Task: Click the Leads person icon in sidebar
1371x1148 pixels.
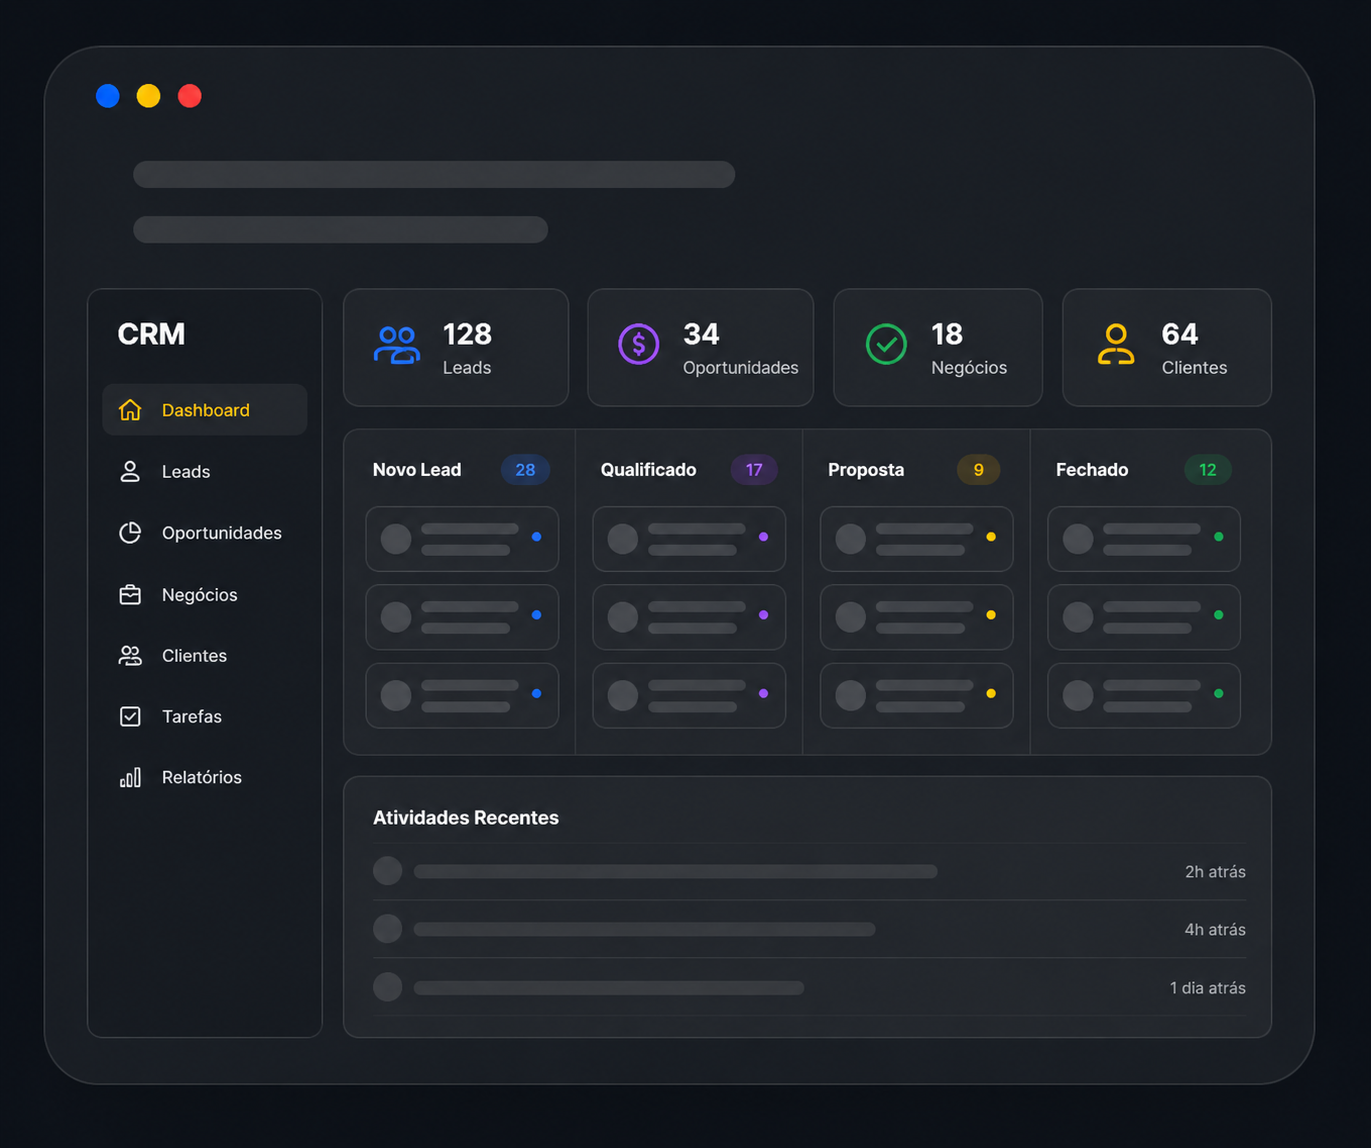Action: pyautogui.click(x=130, y=471)
